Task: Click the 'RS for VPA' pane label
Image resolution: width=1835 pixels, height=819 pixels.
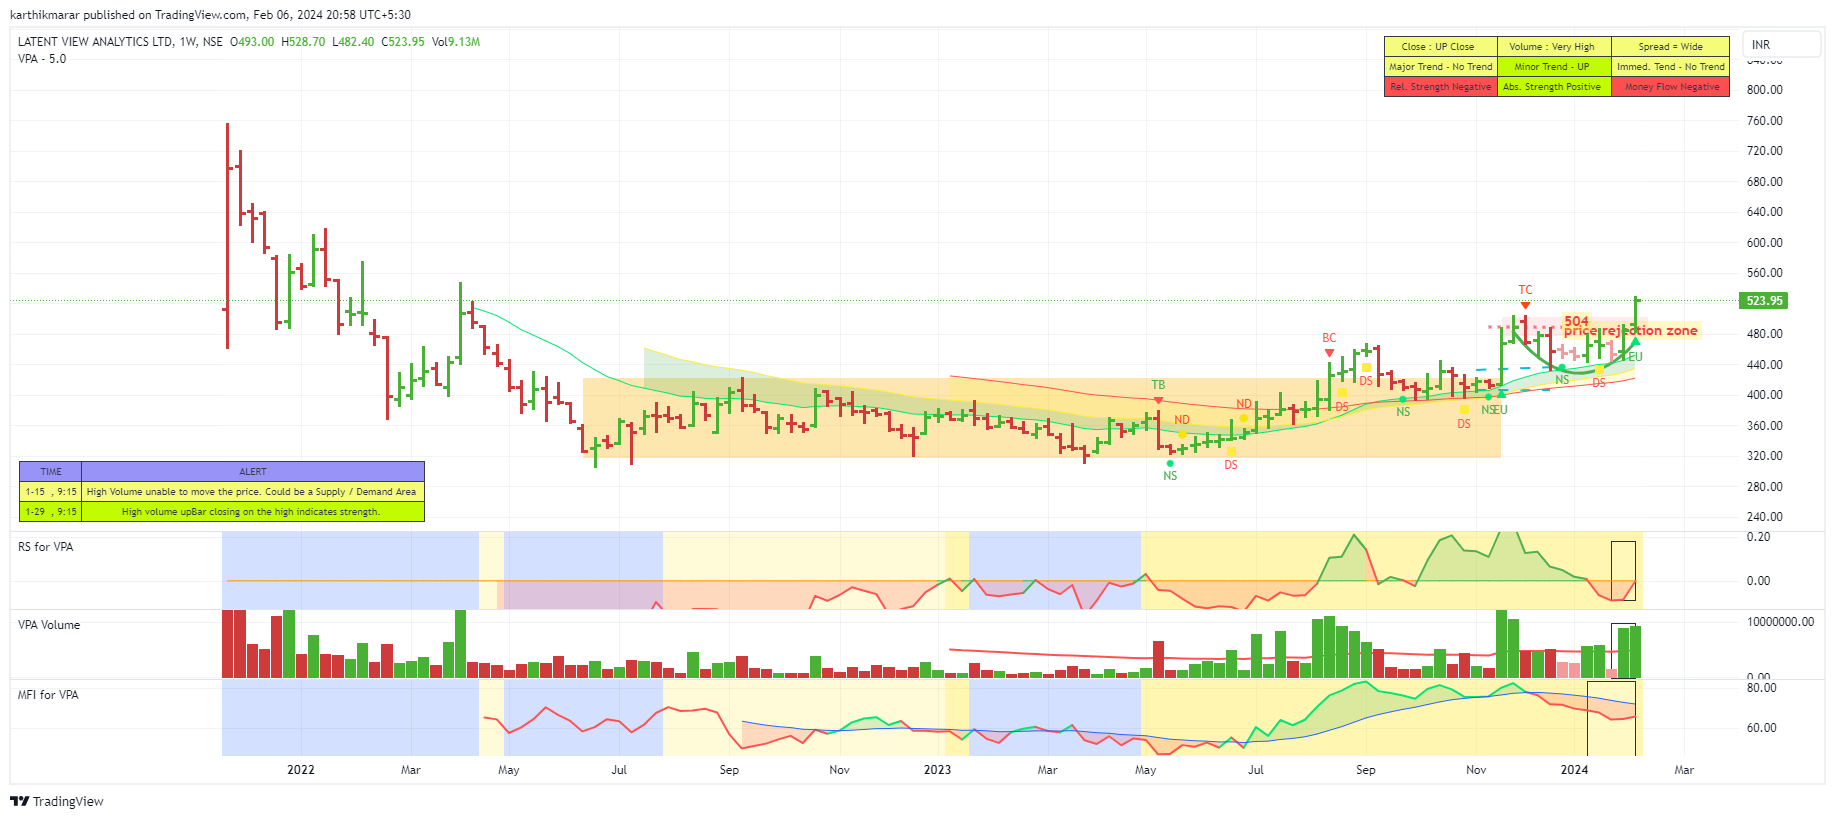Action: tap(45, 547)
